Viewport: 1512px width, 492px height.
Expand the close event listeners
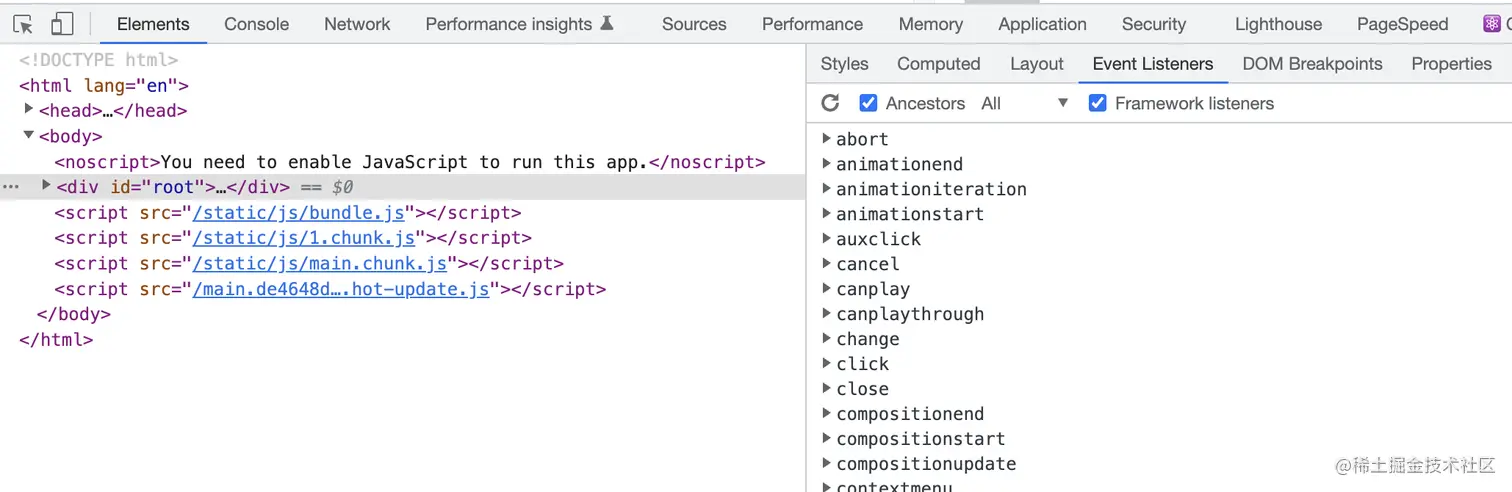coord(827,388)
